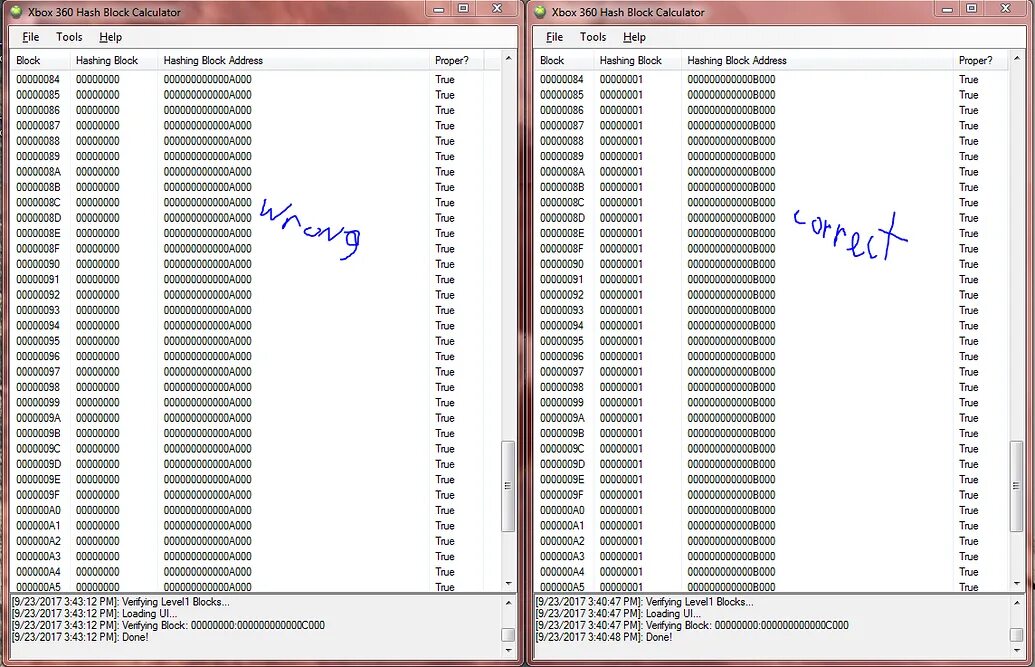The image size is (1035, 667).
Task: Click True value for block 00000088 in left window
Action: click(x=445, y=141)
